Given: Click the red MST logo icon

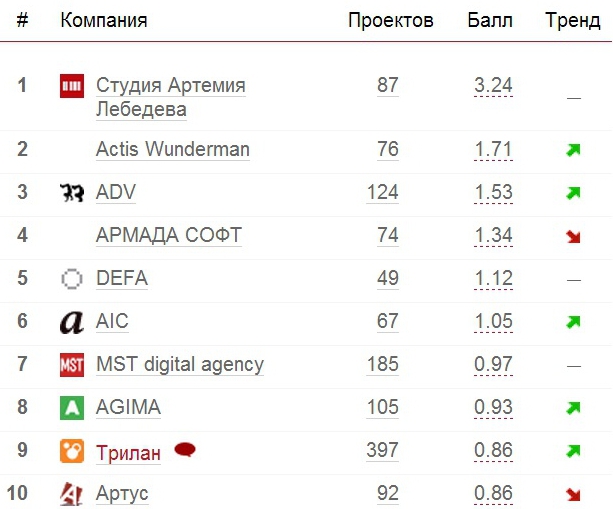Looking at the screenshot, I should (x=72, y=365).
